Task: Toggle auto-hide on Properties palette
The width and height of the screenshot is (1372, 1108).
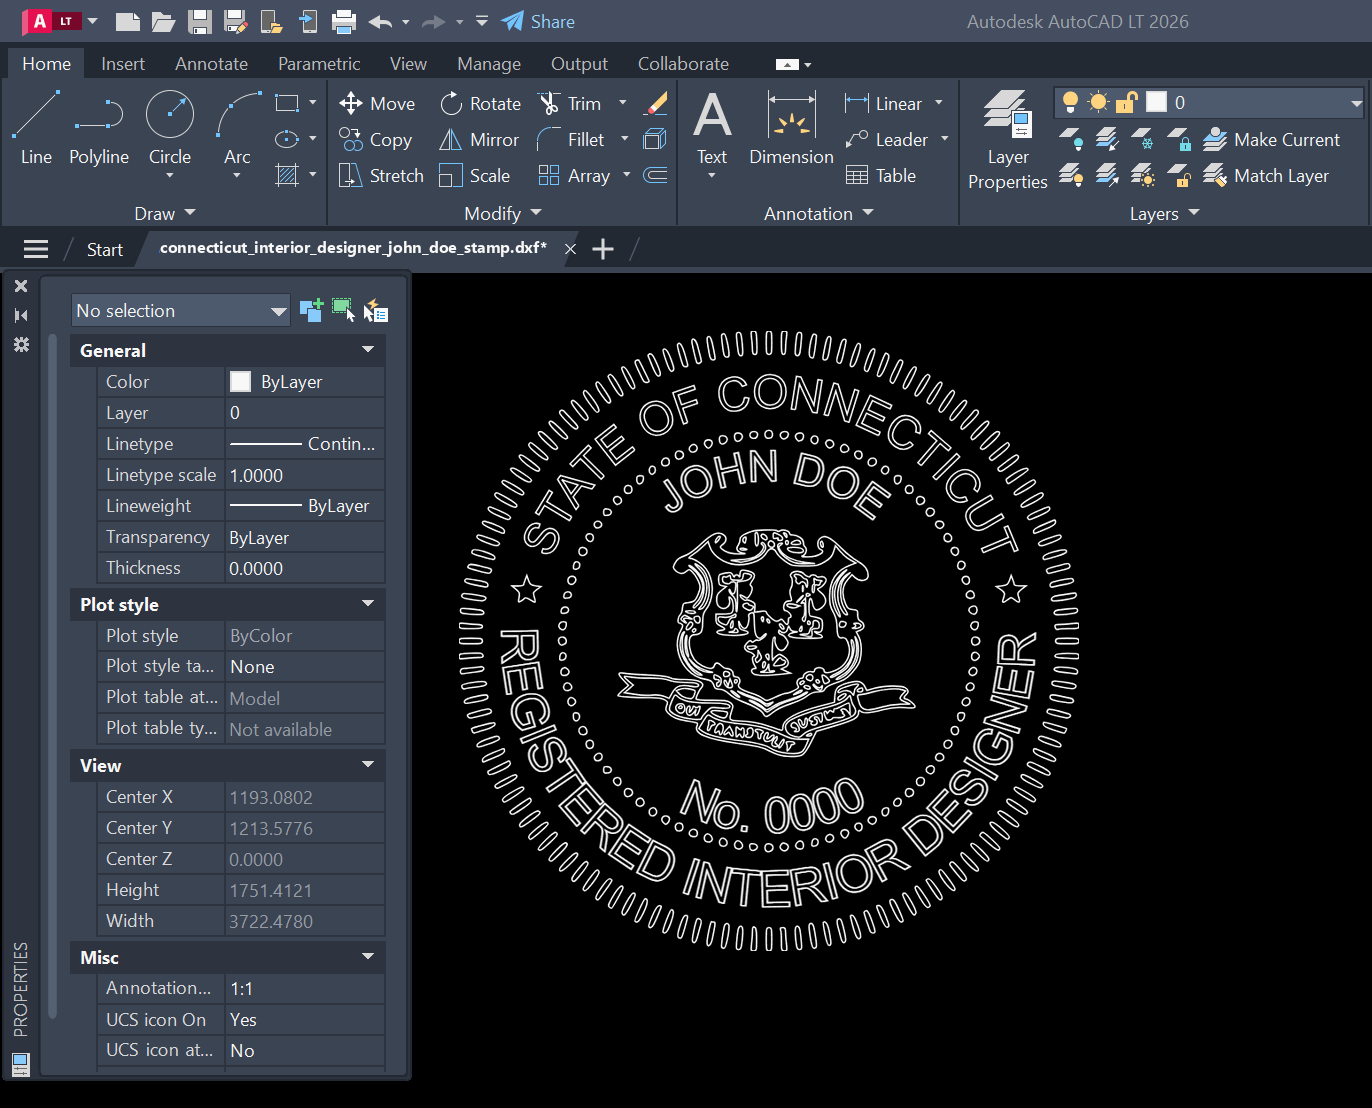Action: [x=21, y=315]
